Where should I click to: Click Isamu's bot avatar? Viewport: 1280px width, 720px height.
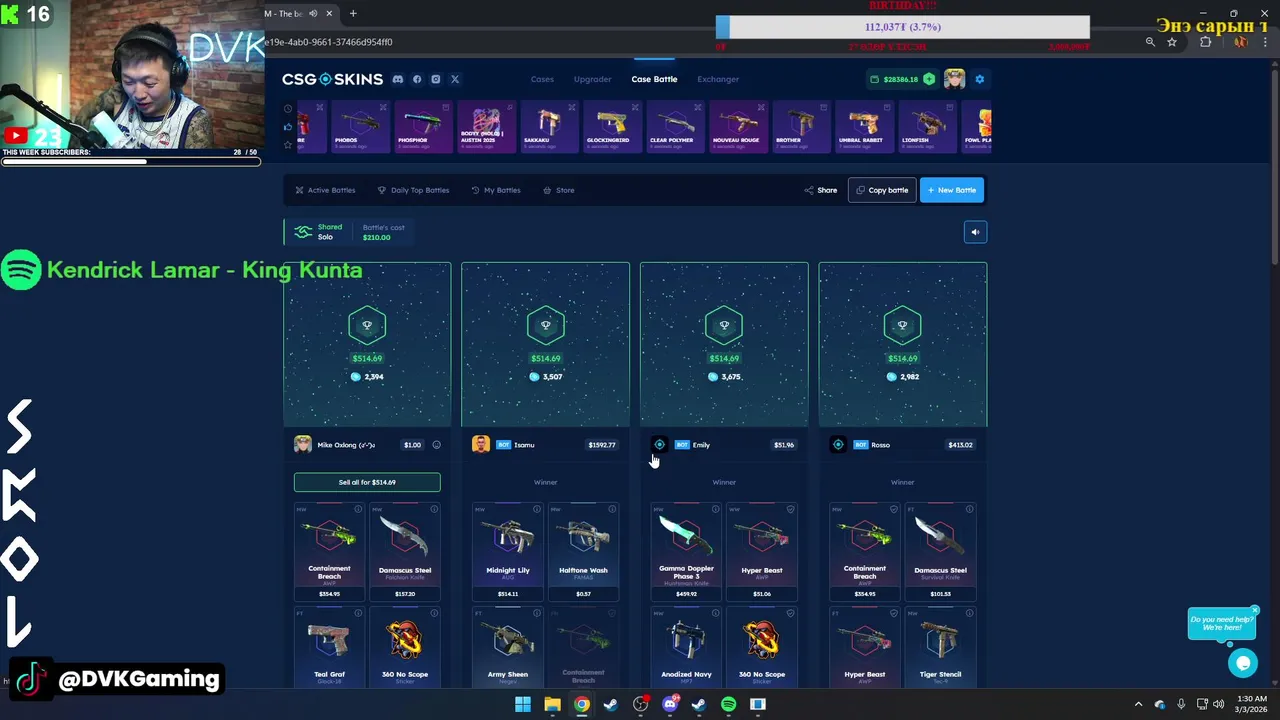[x=481, y=445]
